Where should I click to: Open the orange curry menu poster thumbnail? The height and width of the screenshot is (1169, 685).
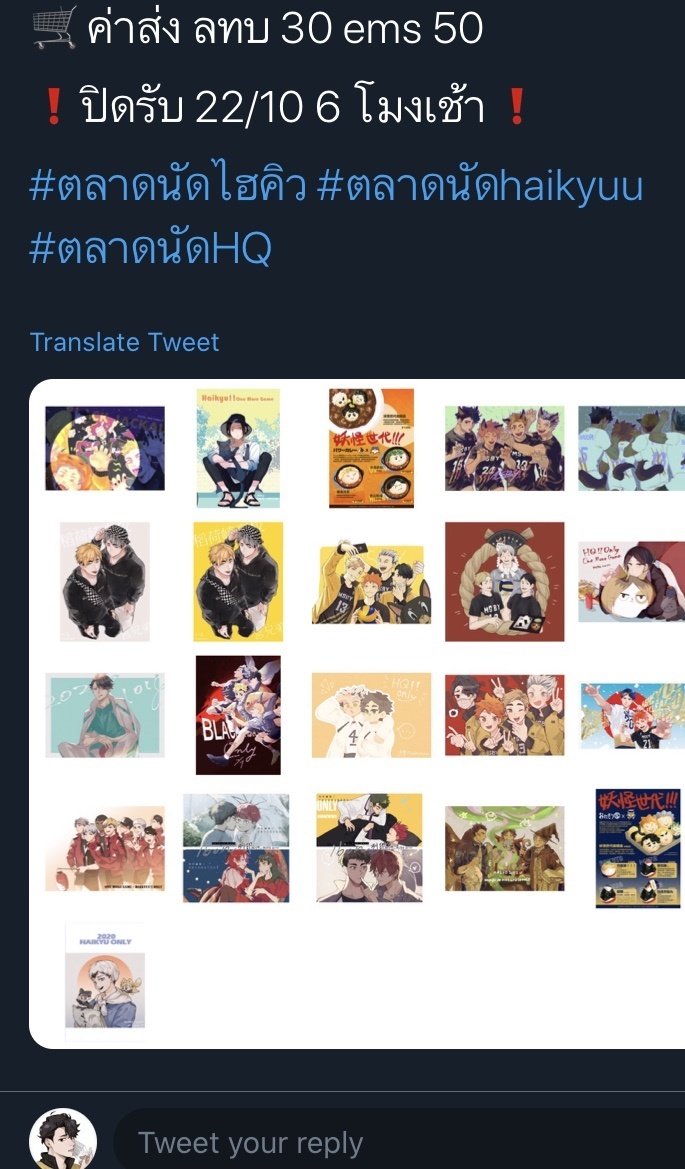(x=371, y=448)
